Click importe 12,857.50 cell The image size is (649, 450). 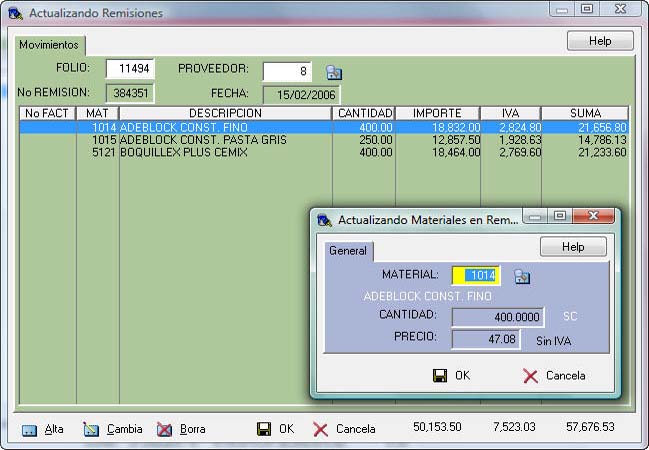pyautogui.click(x=456, y=140)
